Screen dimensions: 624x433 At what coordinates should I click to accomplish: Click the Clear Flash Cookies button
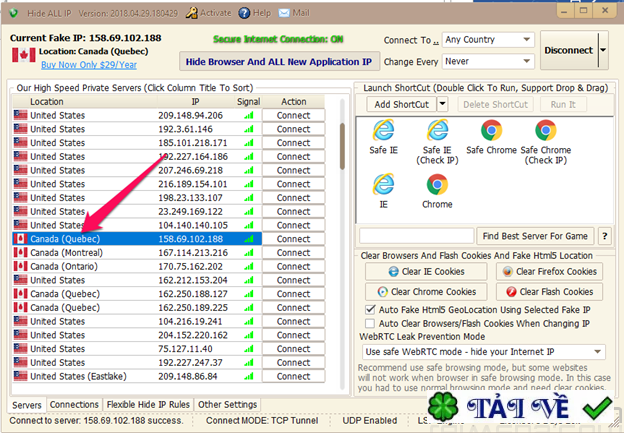tap(549, 292)
